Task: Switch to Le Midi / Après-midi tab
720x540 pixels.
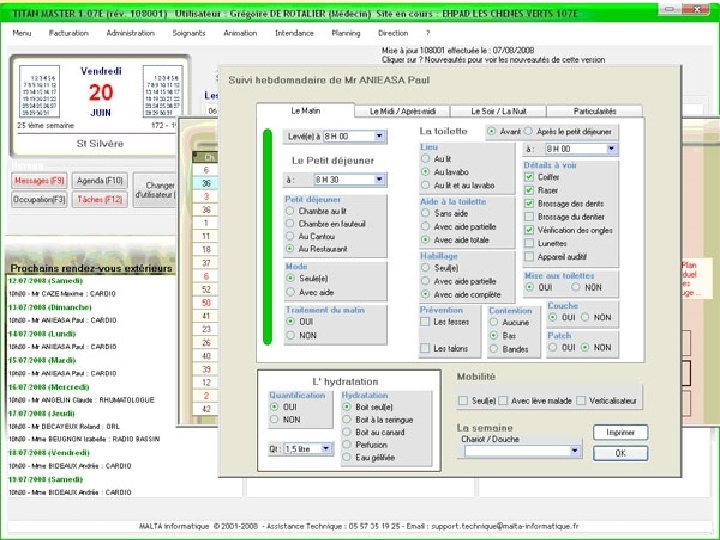Action: tap(403, 111)
